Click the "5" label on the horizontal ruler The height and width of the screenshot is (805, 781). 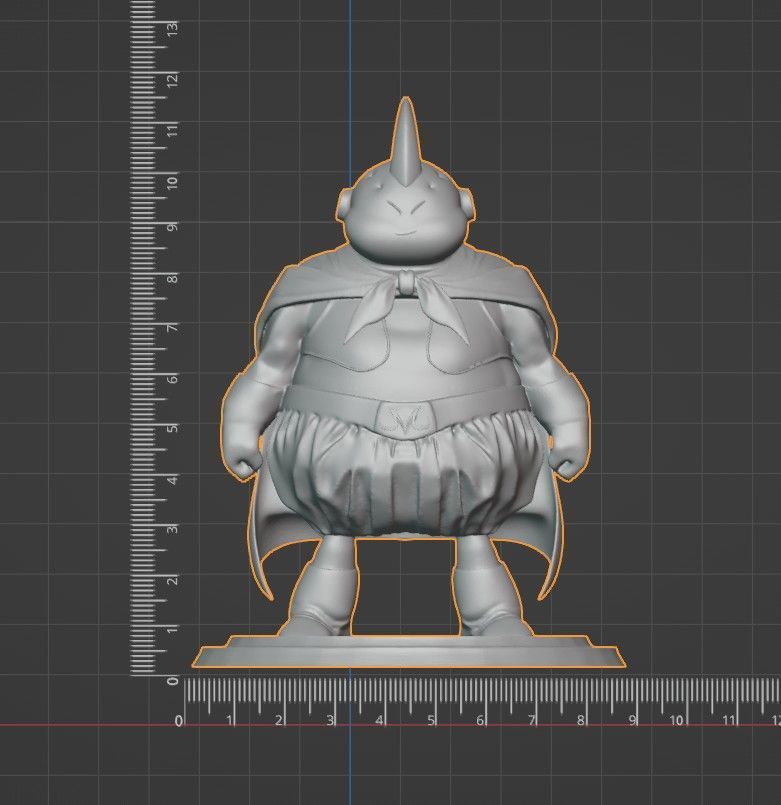coord(431,720)
